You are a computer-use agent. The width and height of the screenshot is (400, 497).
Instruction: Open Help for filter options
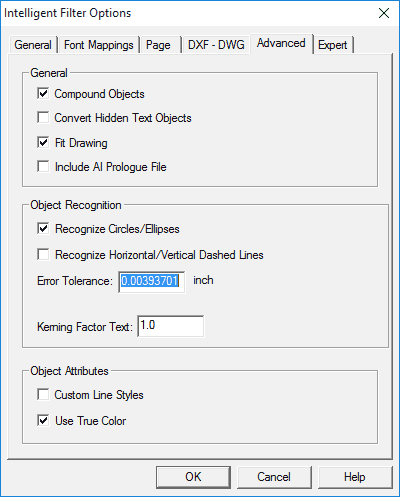(x=355, y=477)
